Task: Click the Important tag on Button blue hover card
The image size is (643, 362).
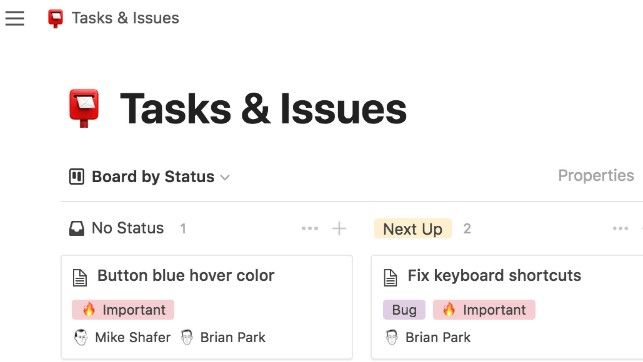Action: [123, 310]
